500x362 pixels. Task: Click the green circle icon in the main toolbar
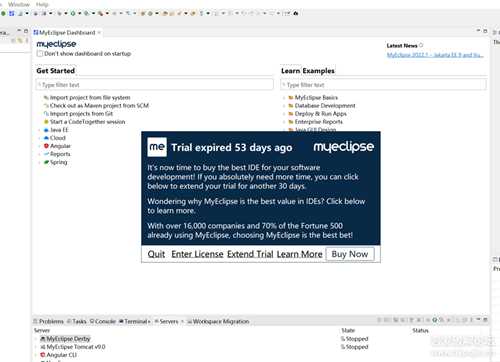[3, 13]
